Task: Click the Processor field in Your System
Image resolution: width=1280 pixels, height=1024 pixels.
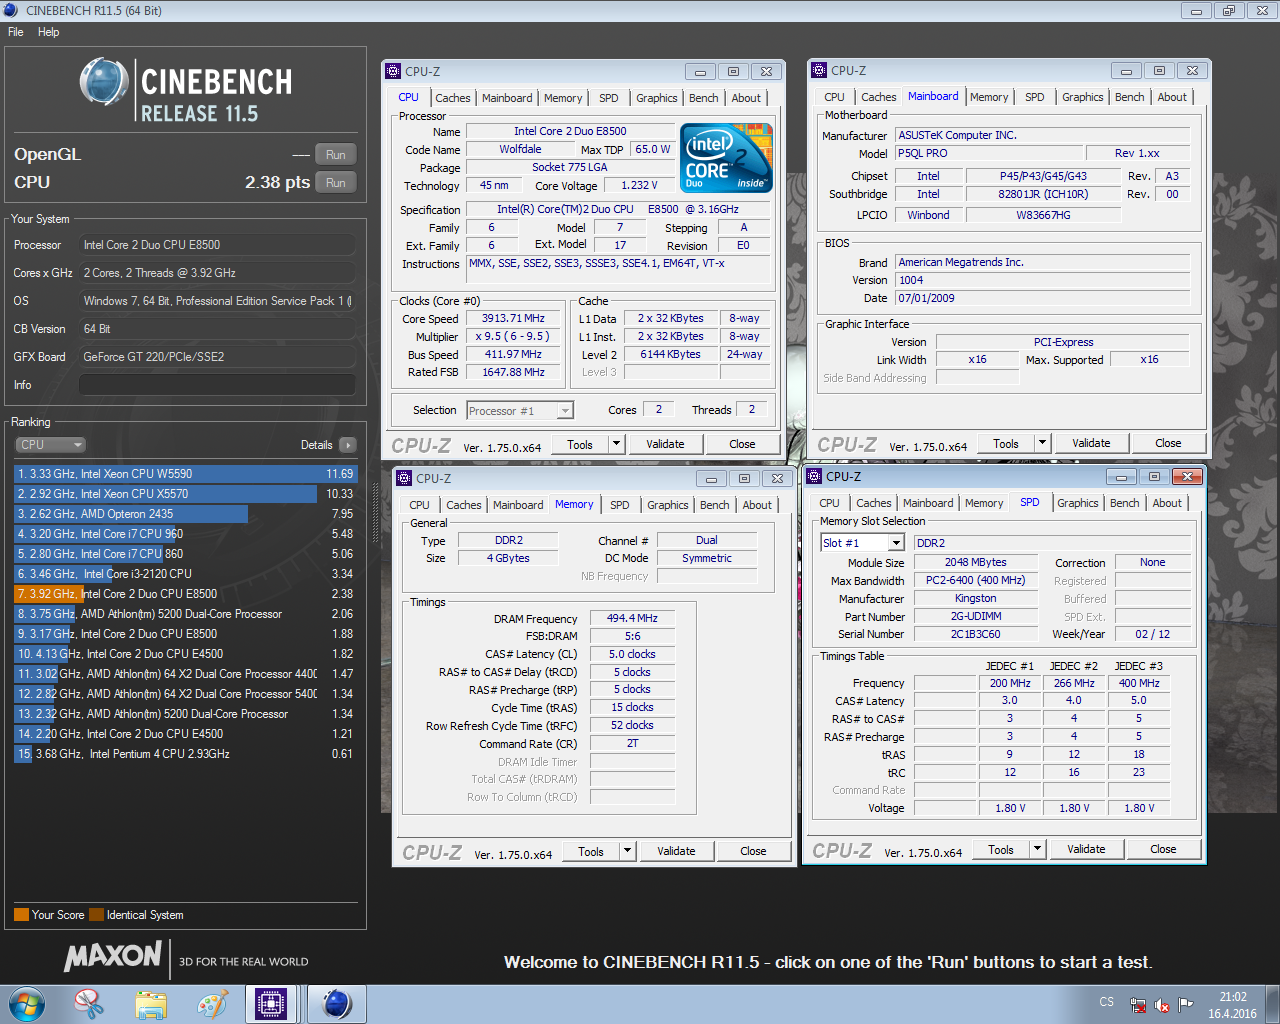Action: point(218,245)
